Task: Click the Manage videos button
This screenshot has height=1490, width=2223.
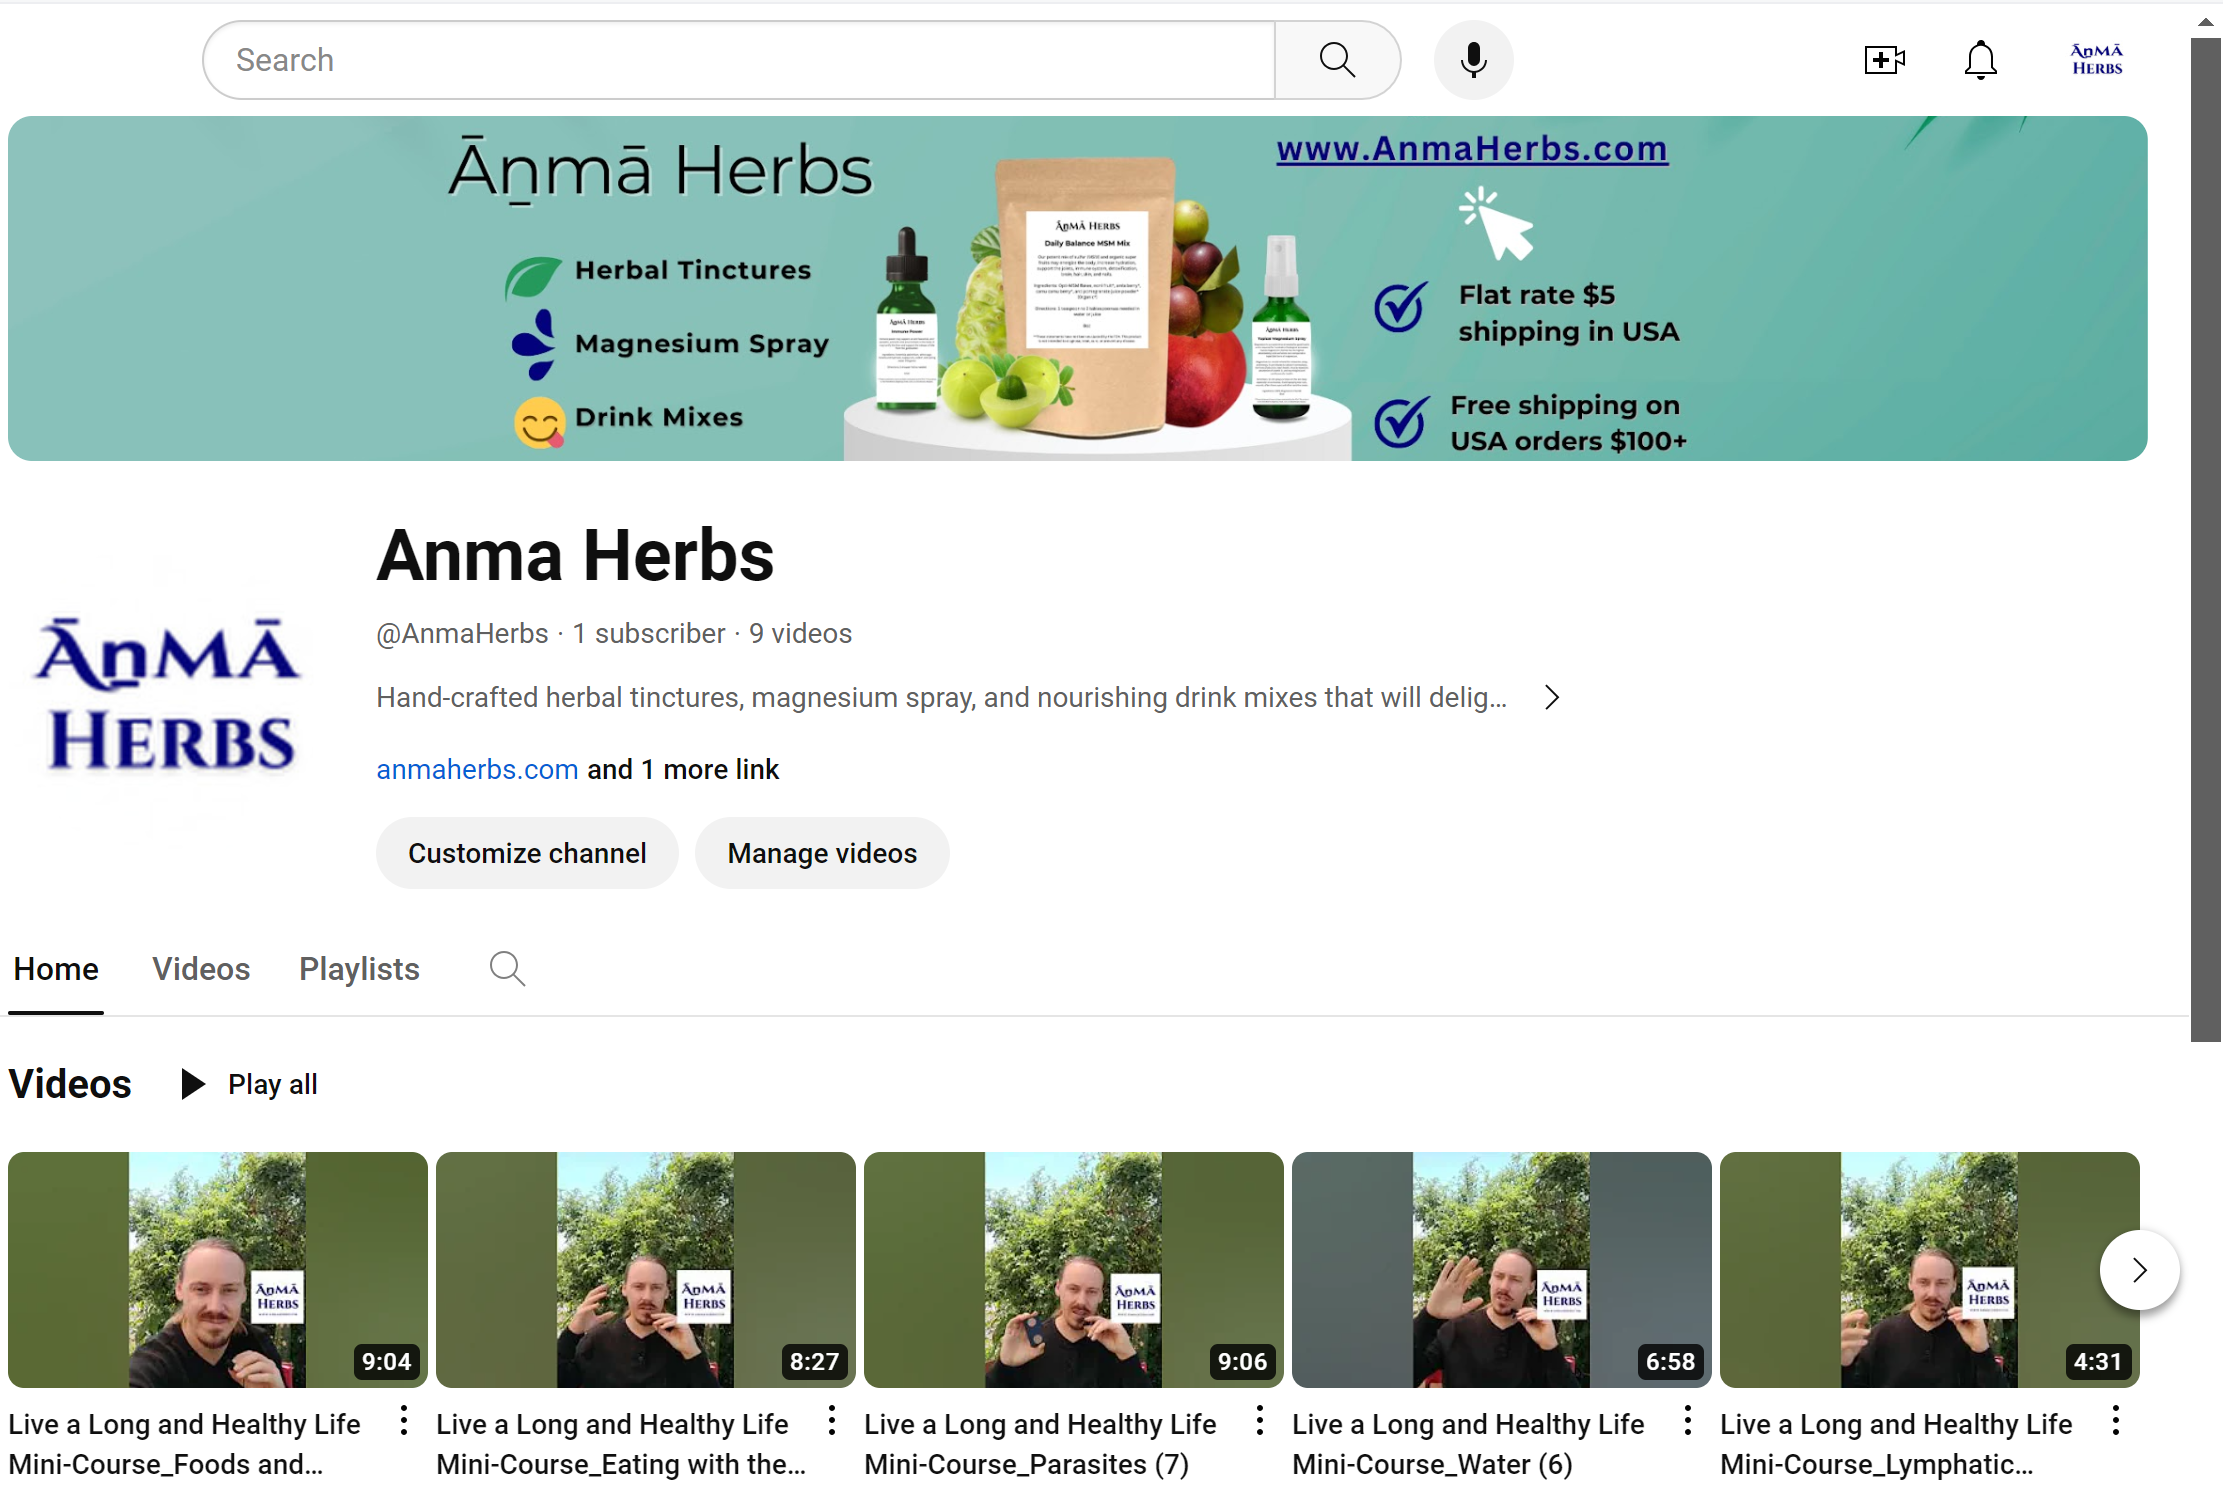Action: pos(822,853)
